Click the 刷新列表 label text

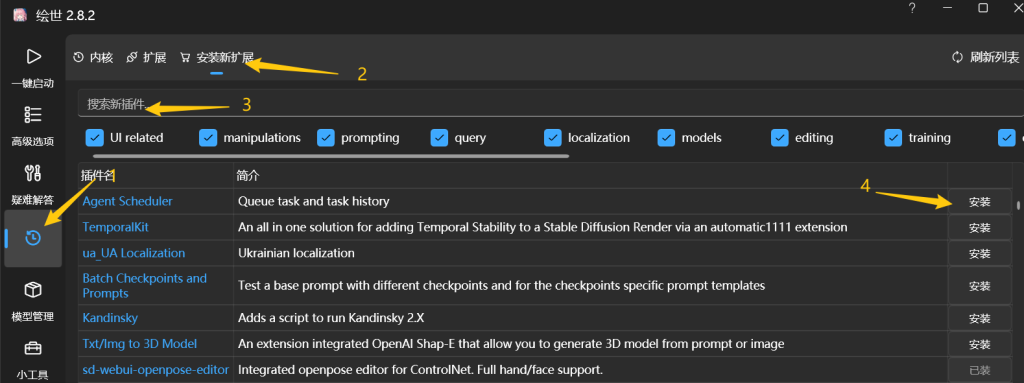point(995,58)
